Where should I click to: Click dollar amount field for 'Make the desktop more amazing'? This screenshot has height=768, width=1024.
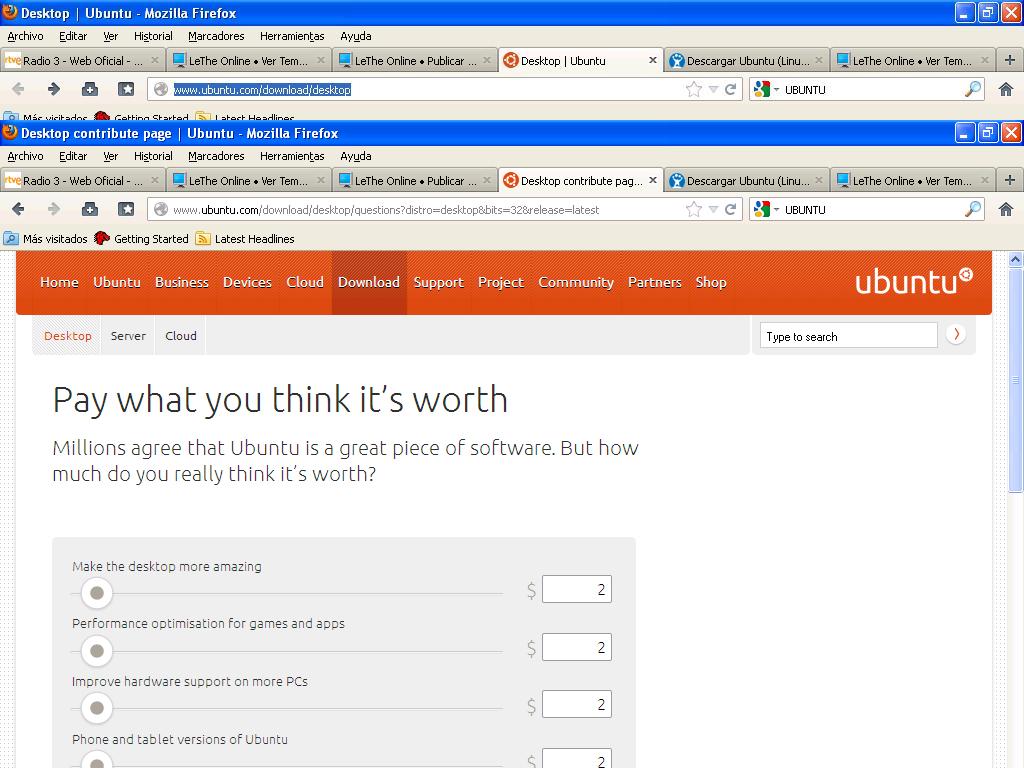click(577, 589)
